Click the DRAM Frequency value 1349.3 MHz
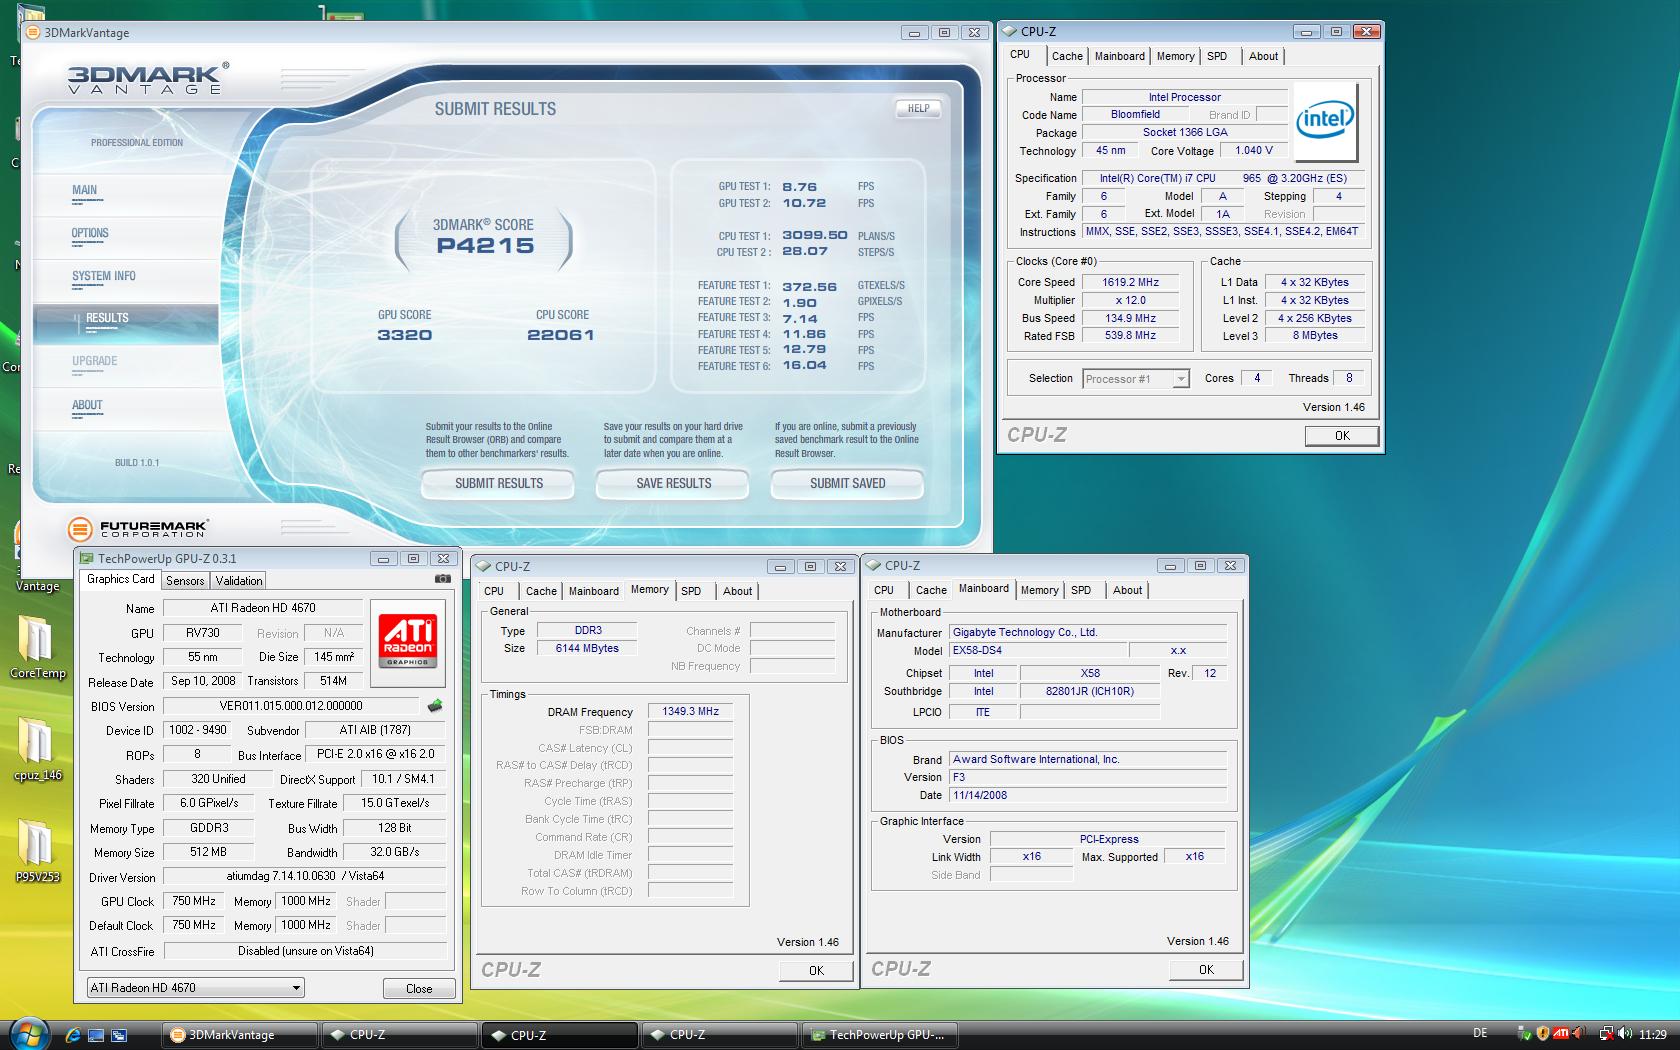Screen dimensions: 1680x1050 point(690,712)
